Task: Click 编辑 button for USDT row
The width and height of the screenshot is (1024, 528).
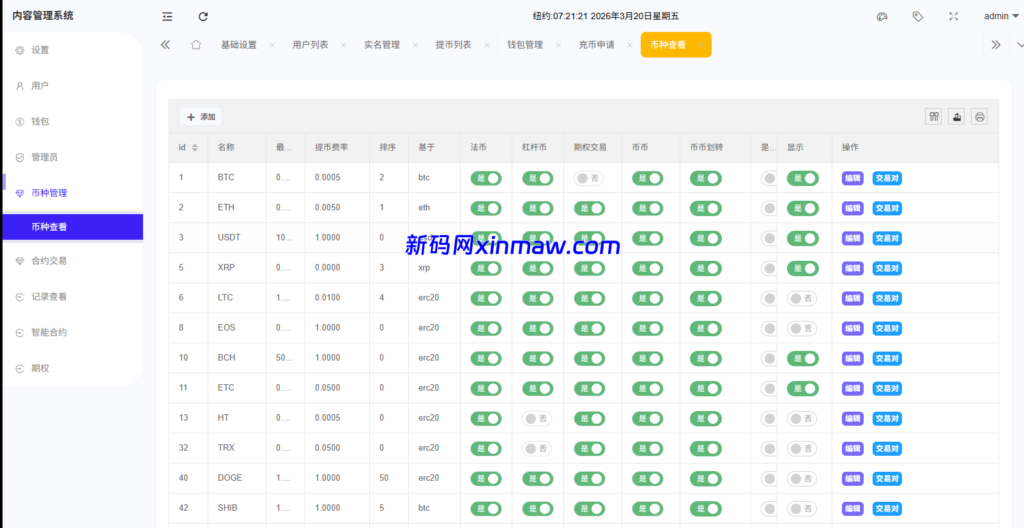Action: coord(852,238)
